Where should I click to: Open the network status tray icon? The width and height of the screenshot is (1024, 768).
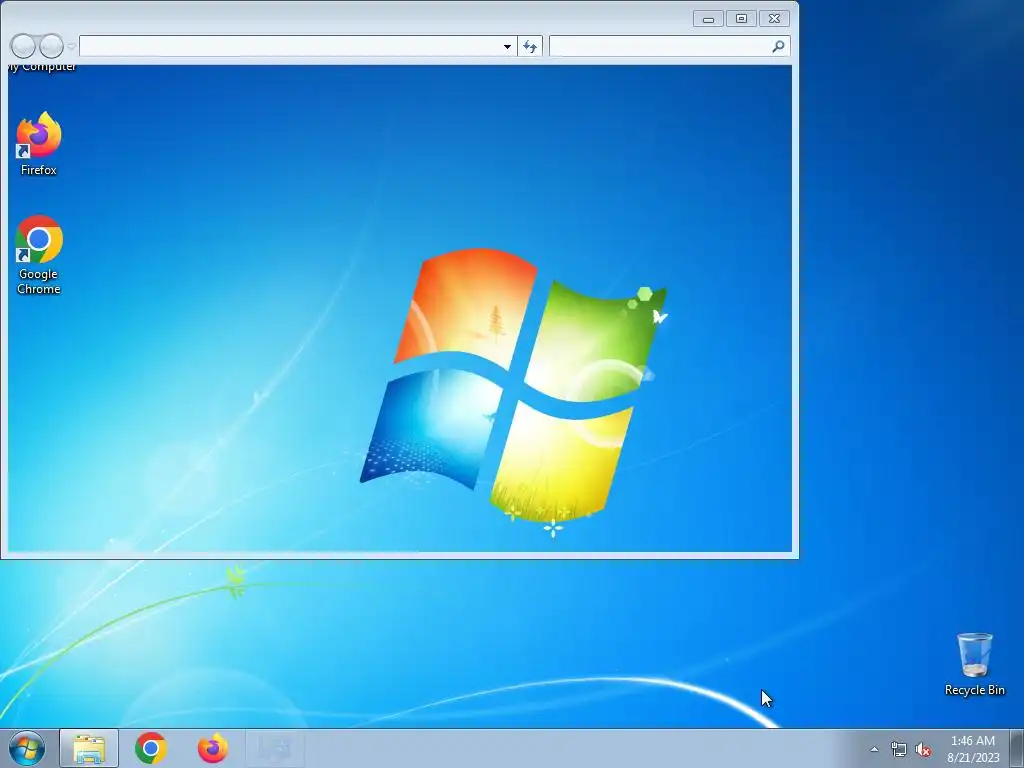899,749
